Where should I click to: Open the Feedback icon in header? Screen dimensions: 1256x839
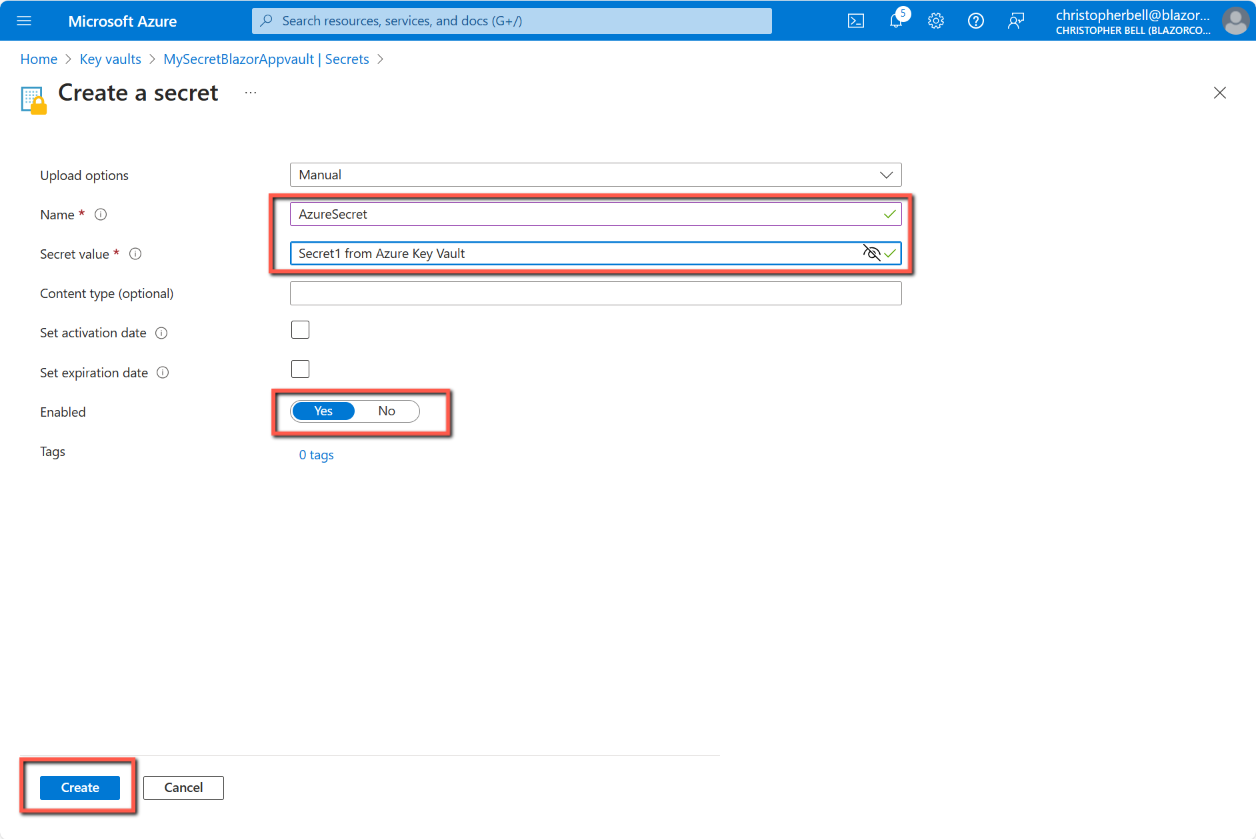1016,21
